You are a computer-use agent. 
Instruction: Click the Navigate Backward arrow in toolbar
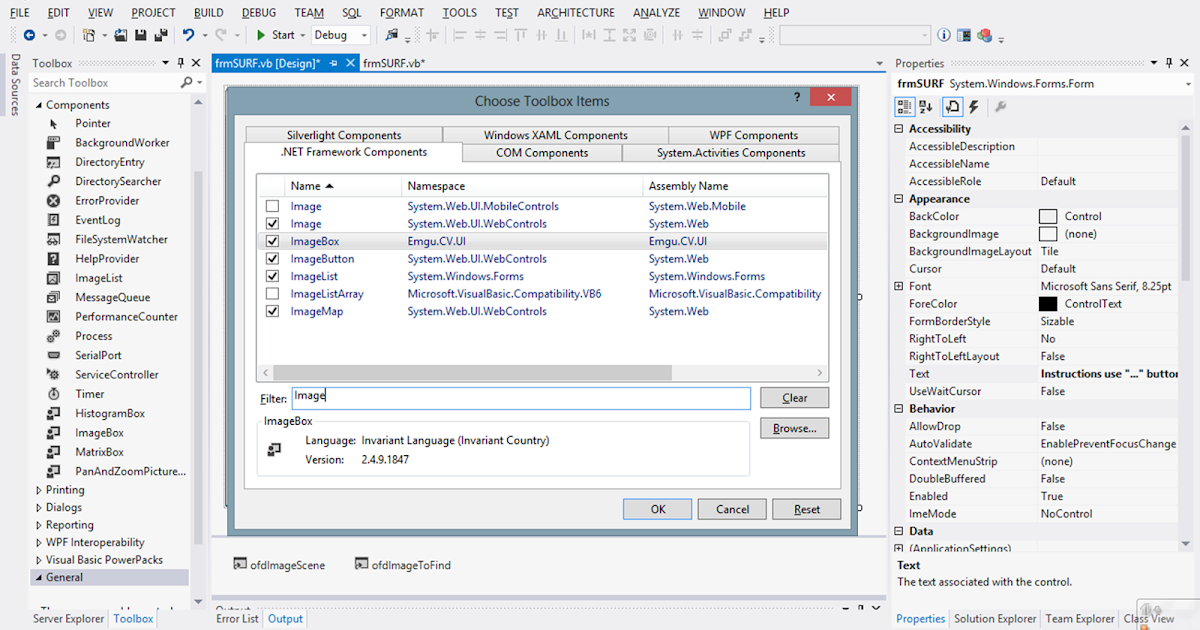29,35
